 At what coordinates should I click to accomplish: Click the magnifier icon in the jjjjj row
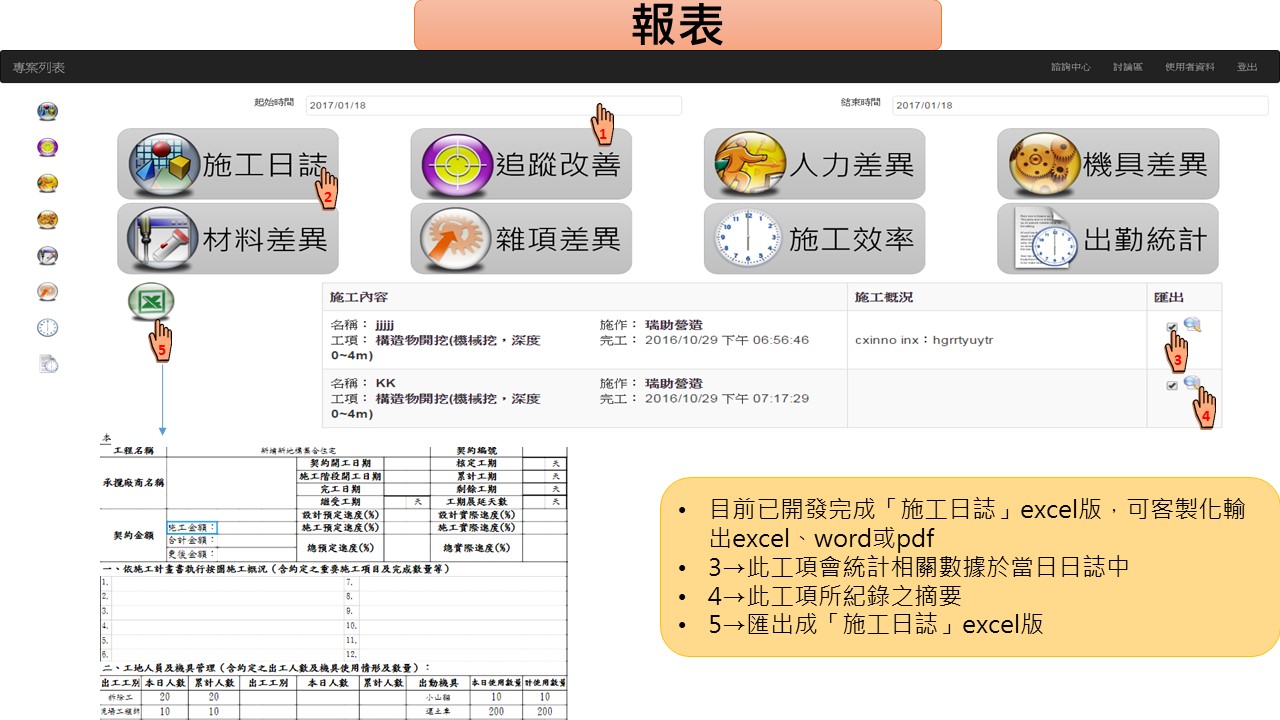pyautogui.click(x=1191, y=324)
